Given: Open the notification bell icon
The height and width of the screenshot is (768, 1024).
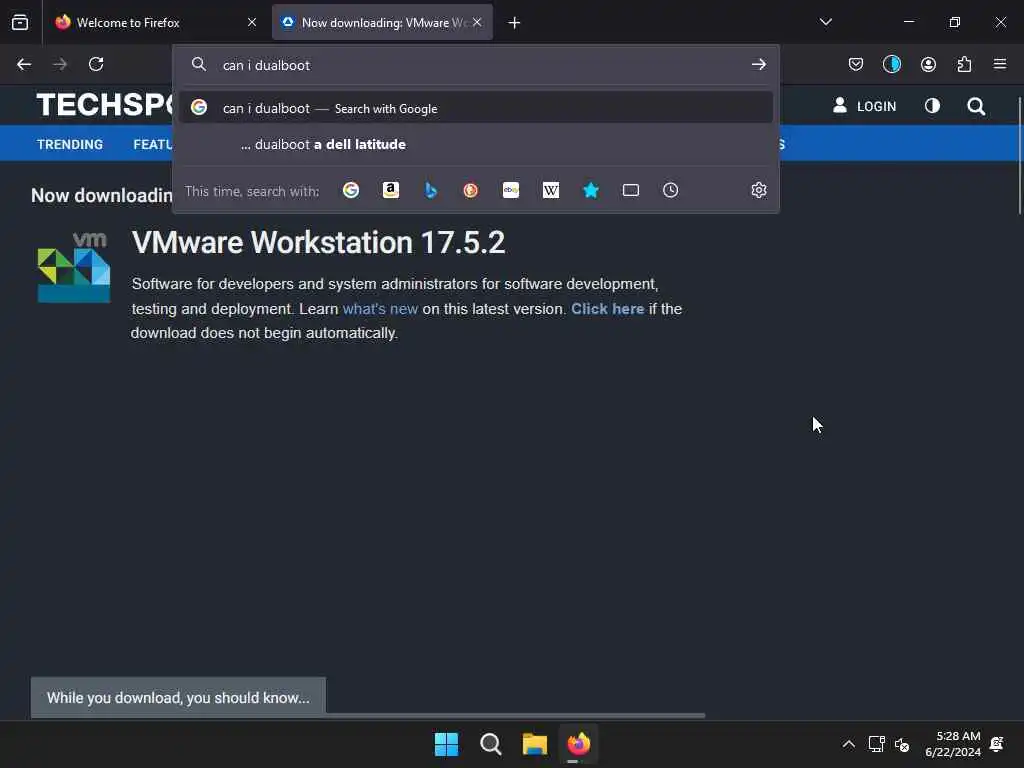Looking at the screenshot, I should [997, 744].
